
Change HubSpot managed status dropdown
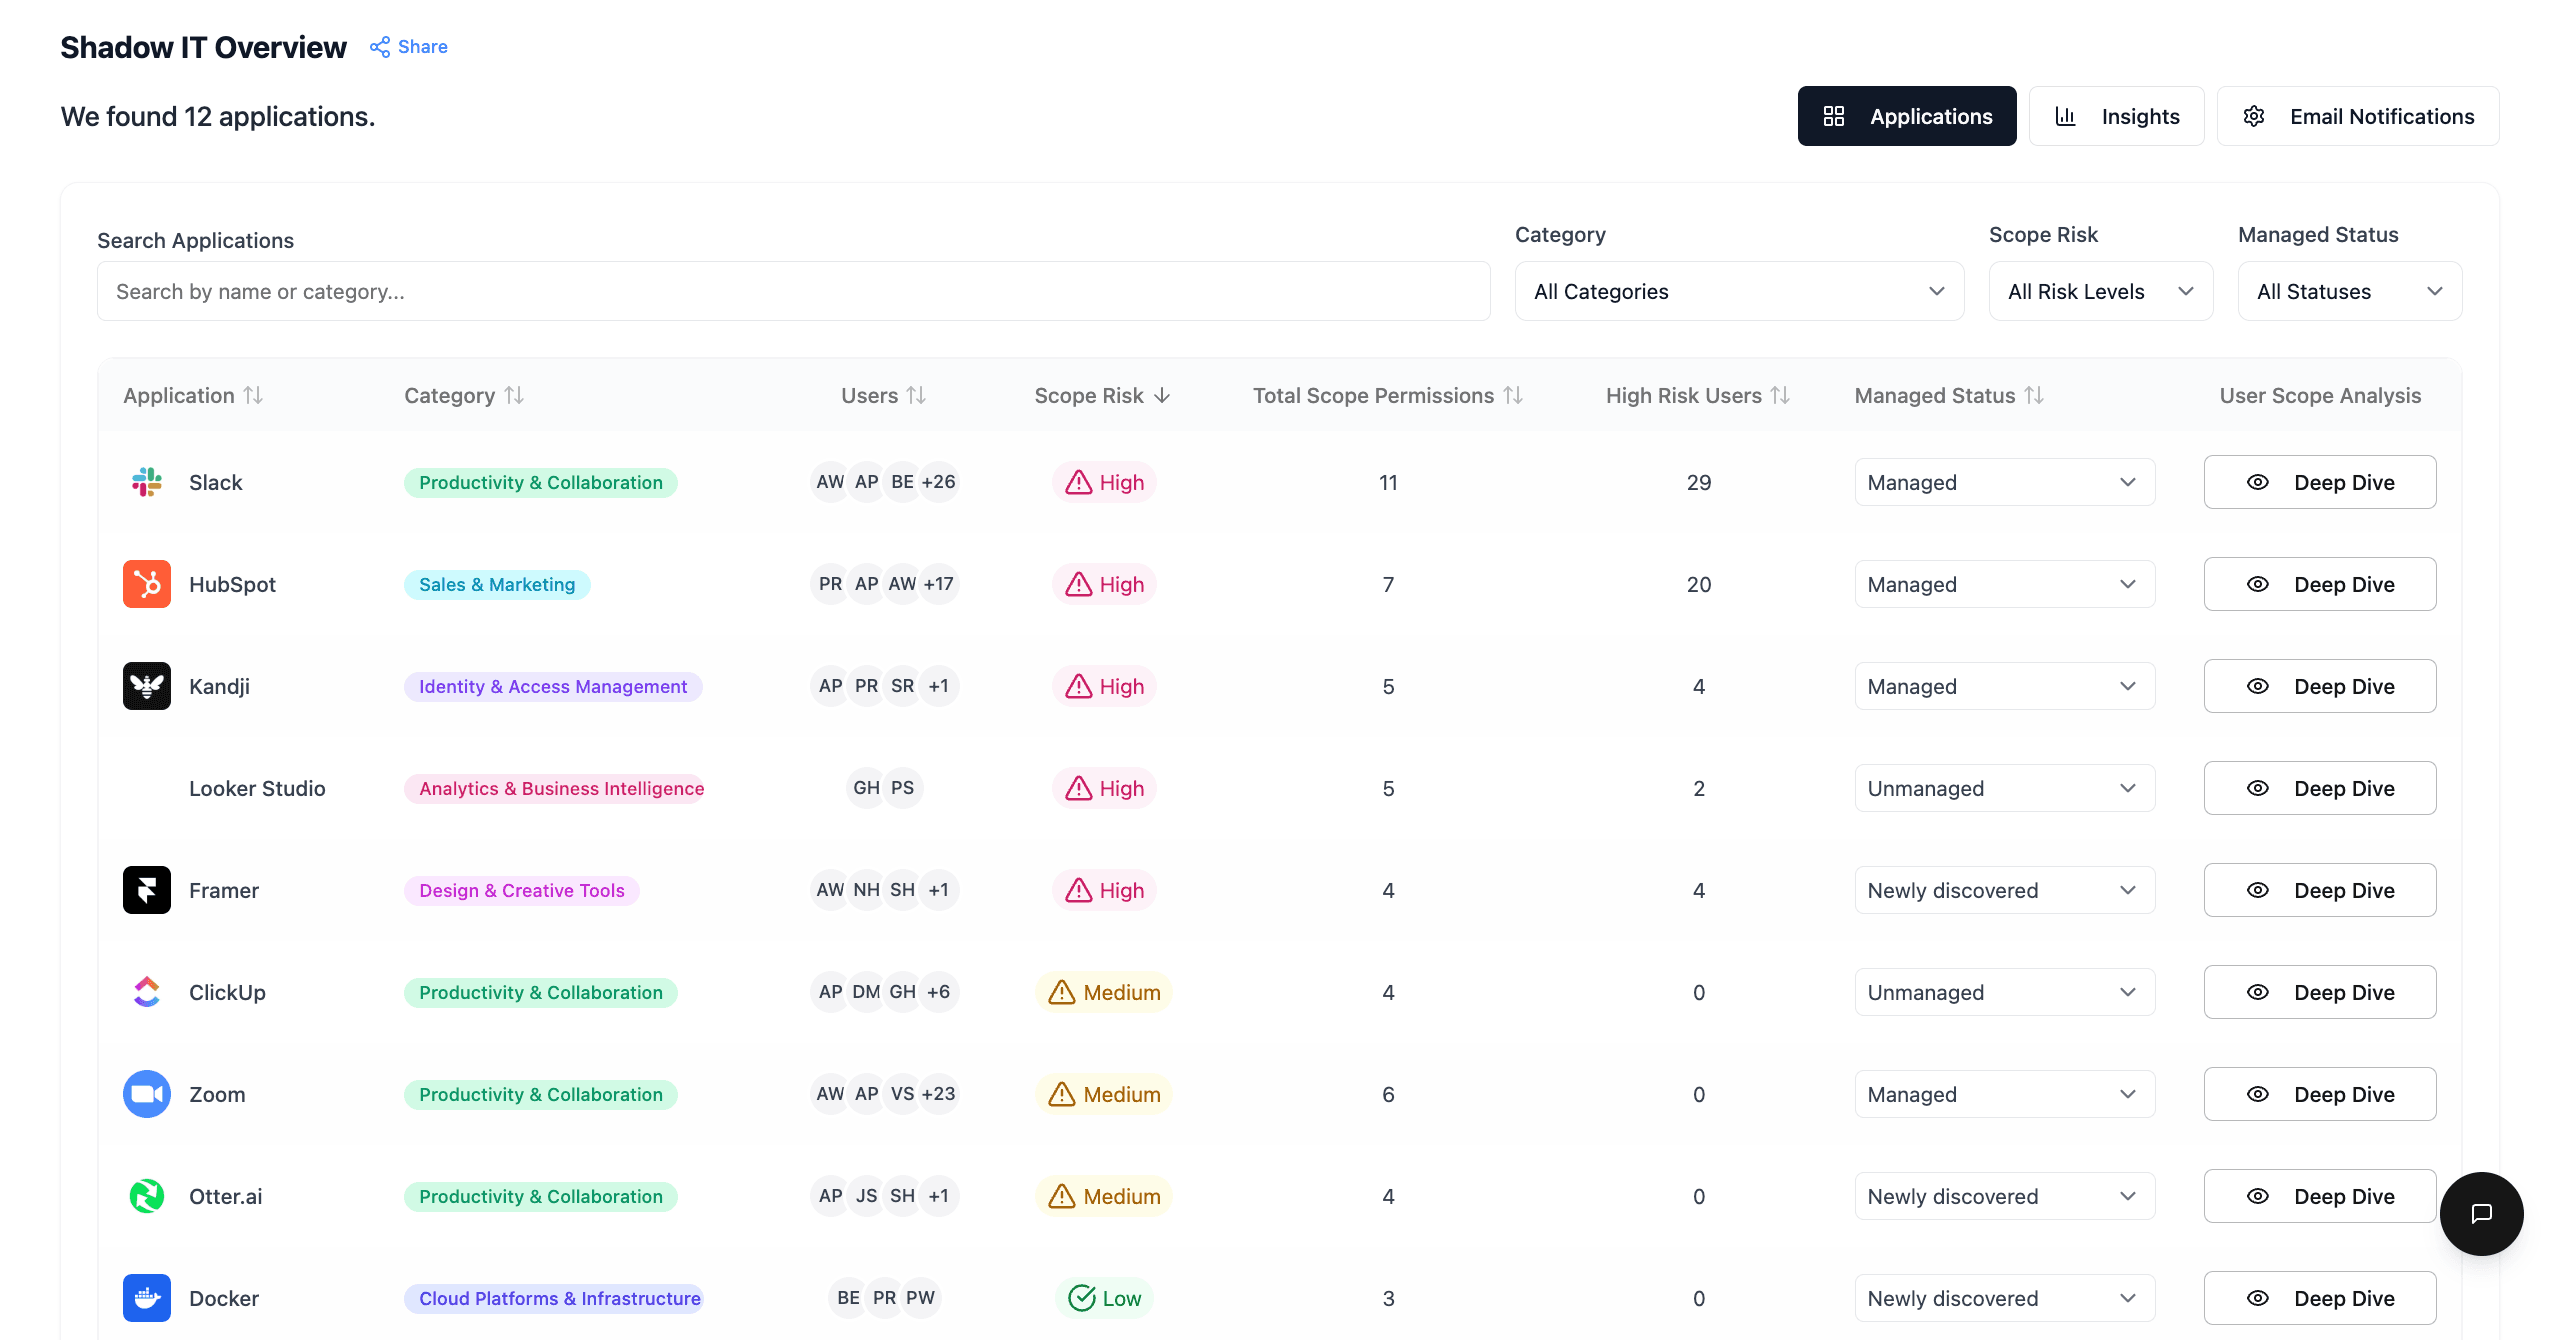[2004, 584]
